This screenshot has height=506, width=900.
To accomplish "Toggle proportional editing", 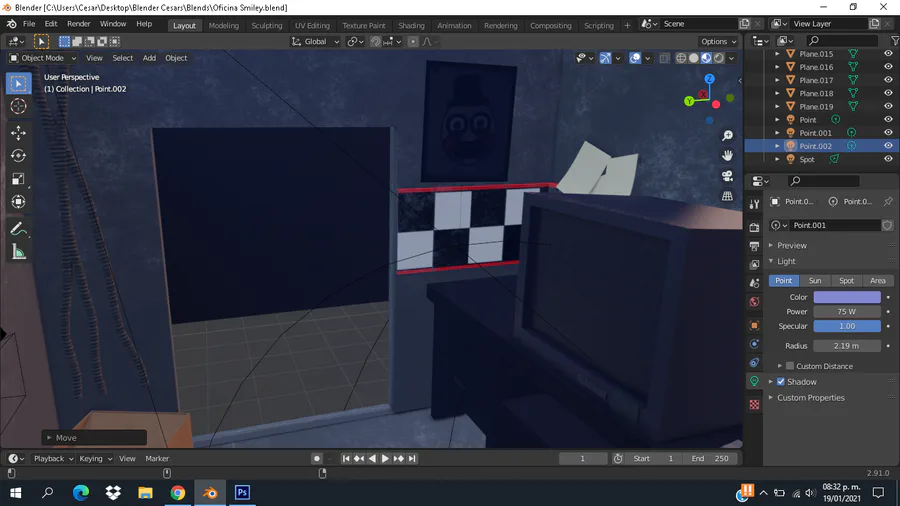I will (x=413, y=41).
